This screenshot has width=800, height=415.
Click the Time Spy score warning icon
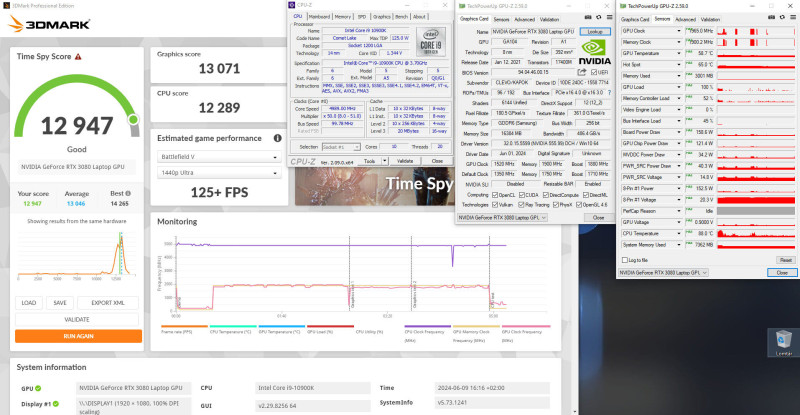78,57
